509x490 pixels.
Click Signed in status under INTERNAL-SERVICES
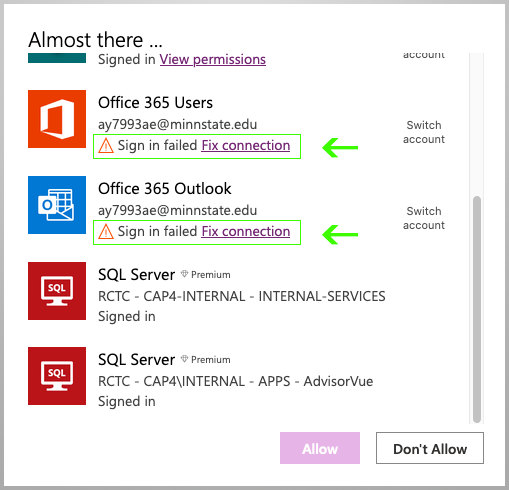point(127,316)
